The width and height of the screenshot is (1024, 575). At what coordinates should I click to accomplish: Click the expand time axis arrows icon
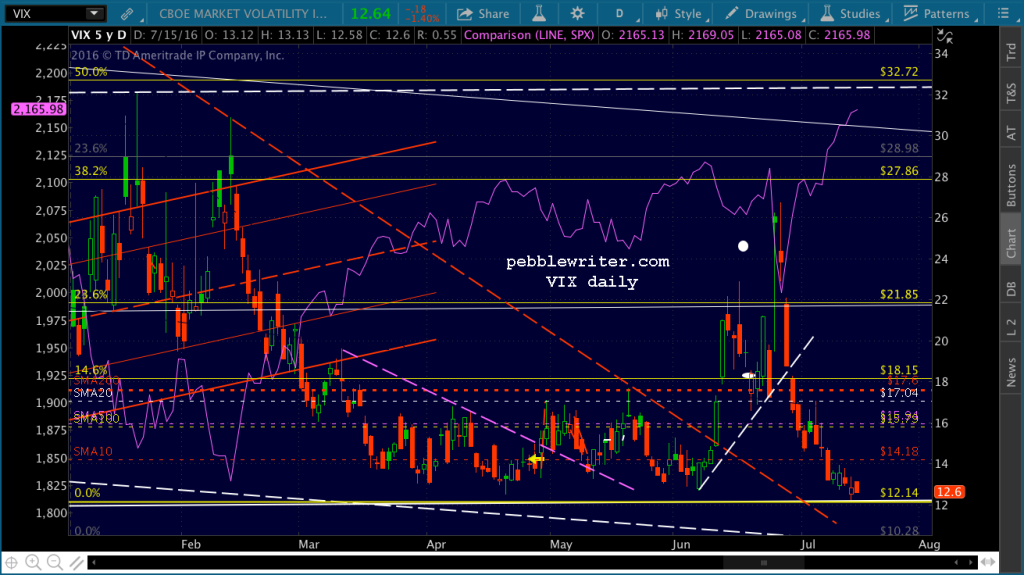tap(988, 562)
